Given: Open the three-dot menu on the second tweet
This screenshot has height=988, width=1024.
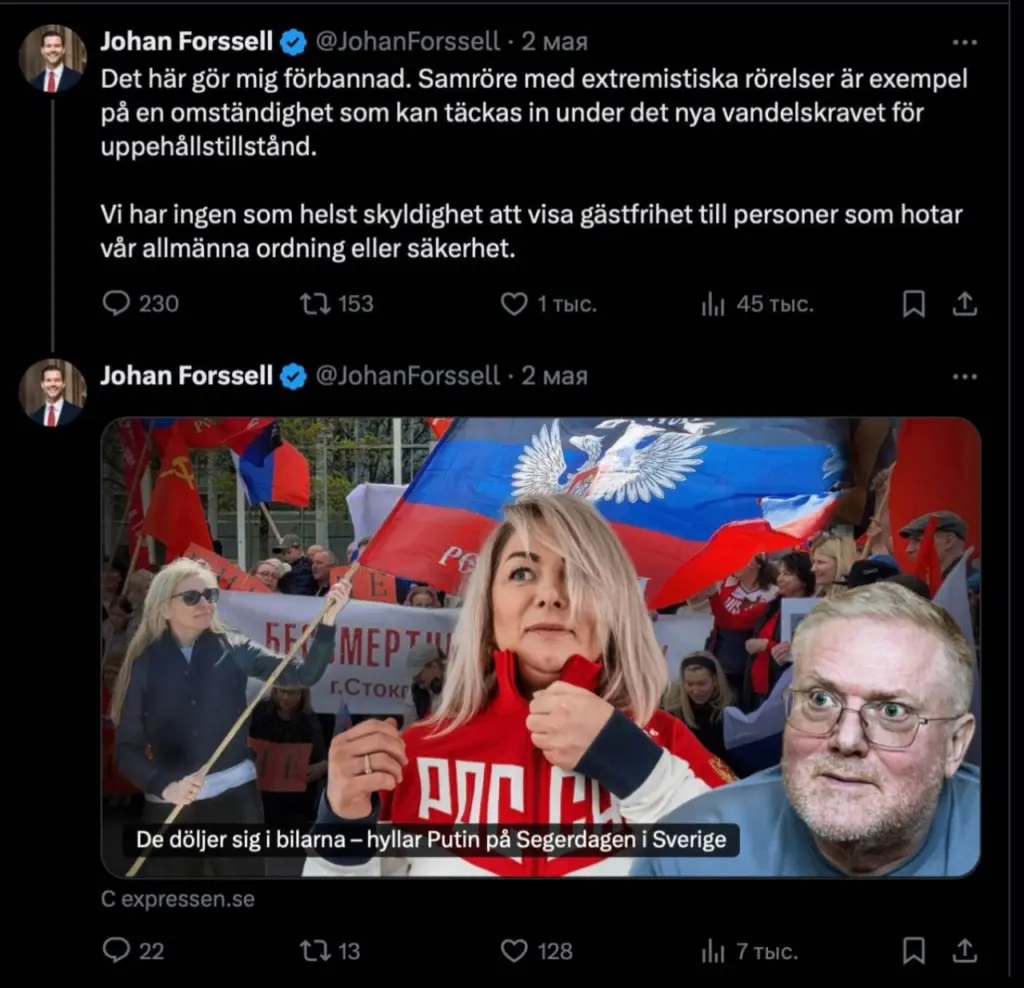Looking at the screenshot, I should (965, 377).
